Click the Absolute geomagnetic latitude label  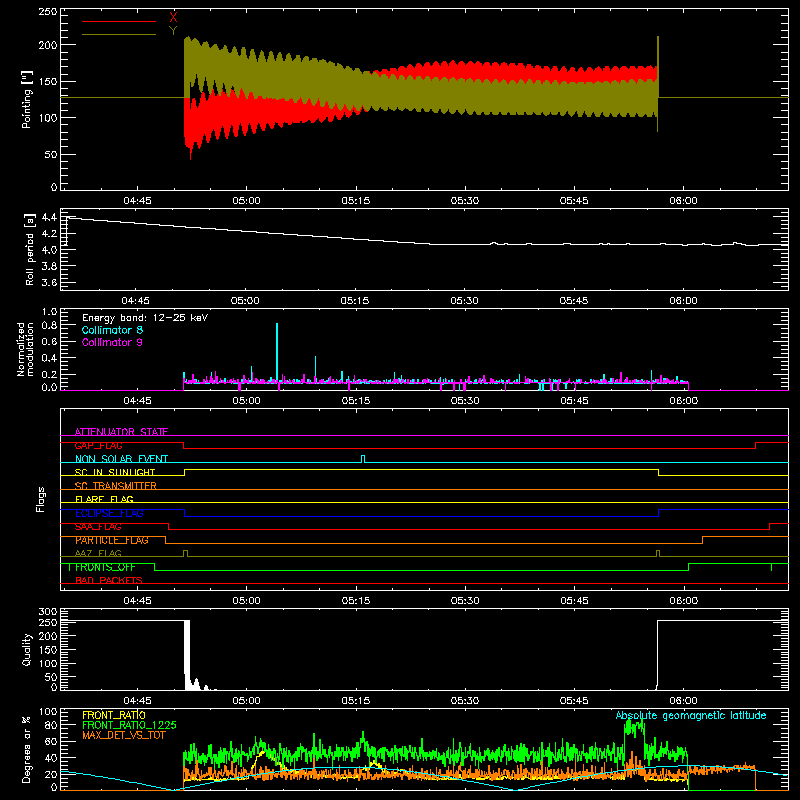pos(691,716)
